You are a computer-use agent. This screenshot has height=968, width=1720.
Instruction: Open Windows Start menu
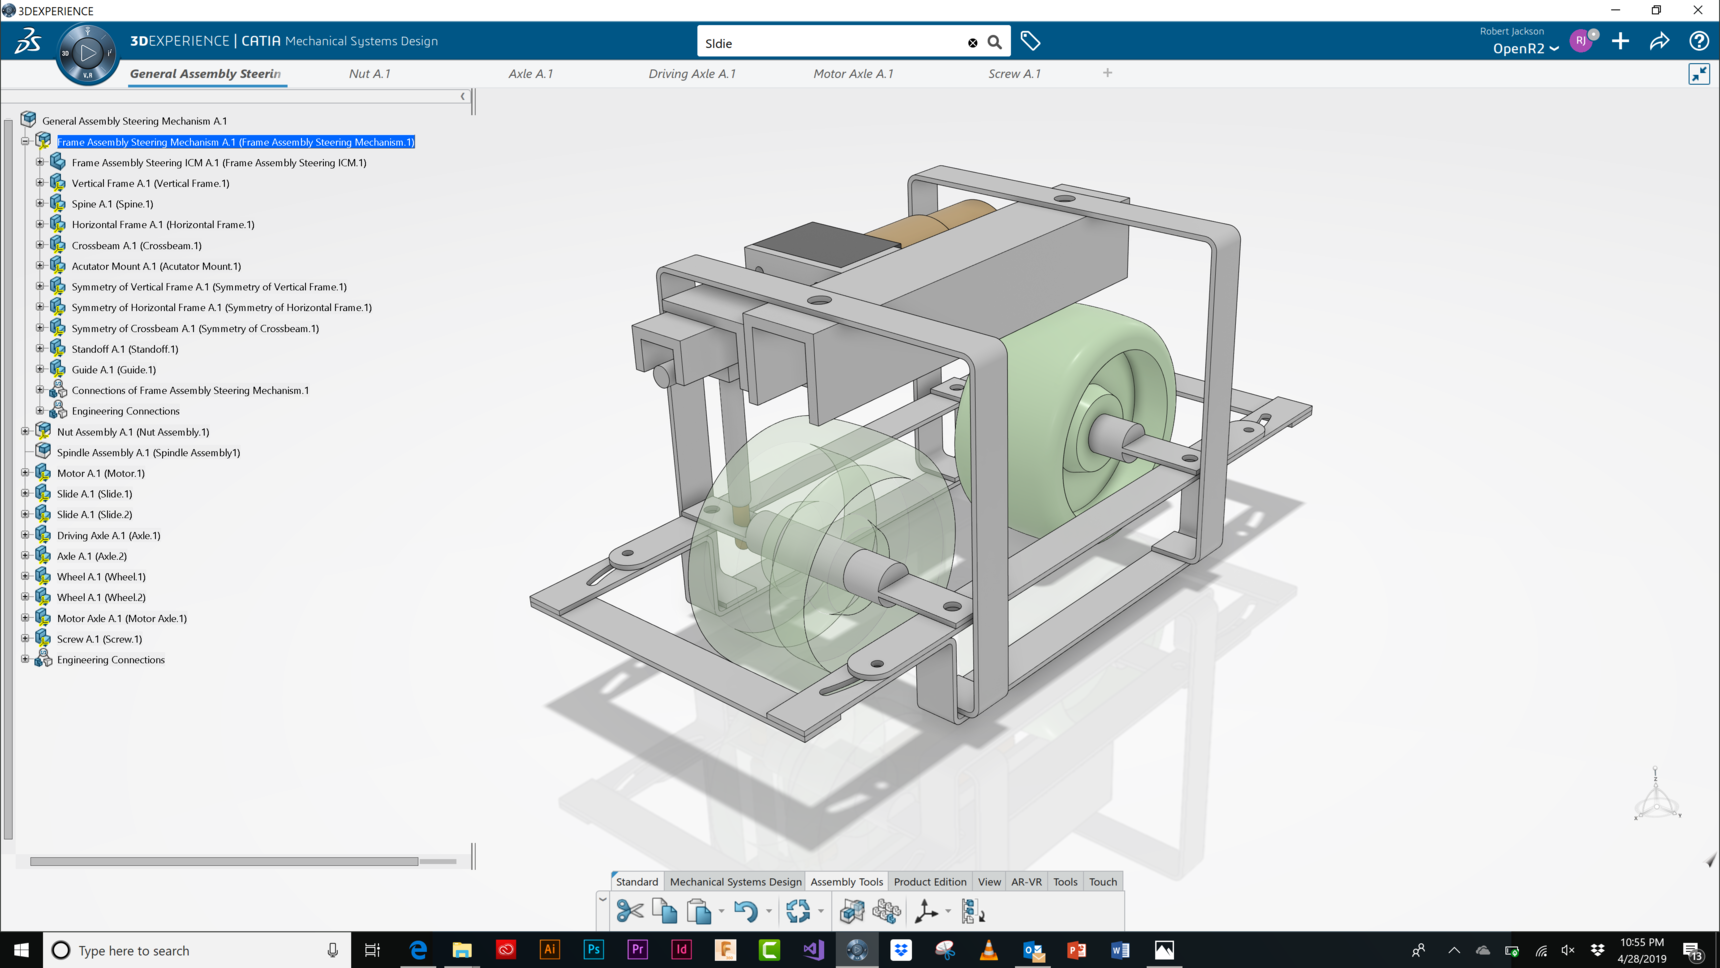click(x=21, y=950)
